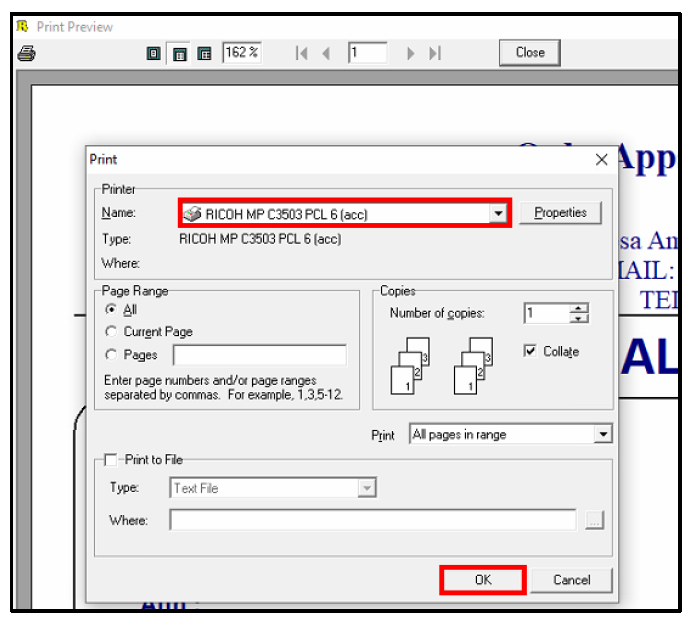Go to last page arrow

click(435, 54)
